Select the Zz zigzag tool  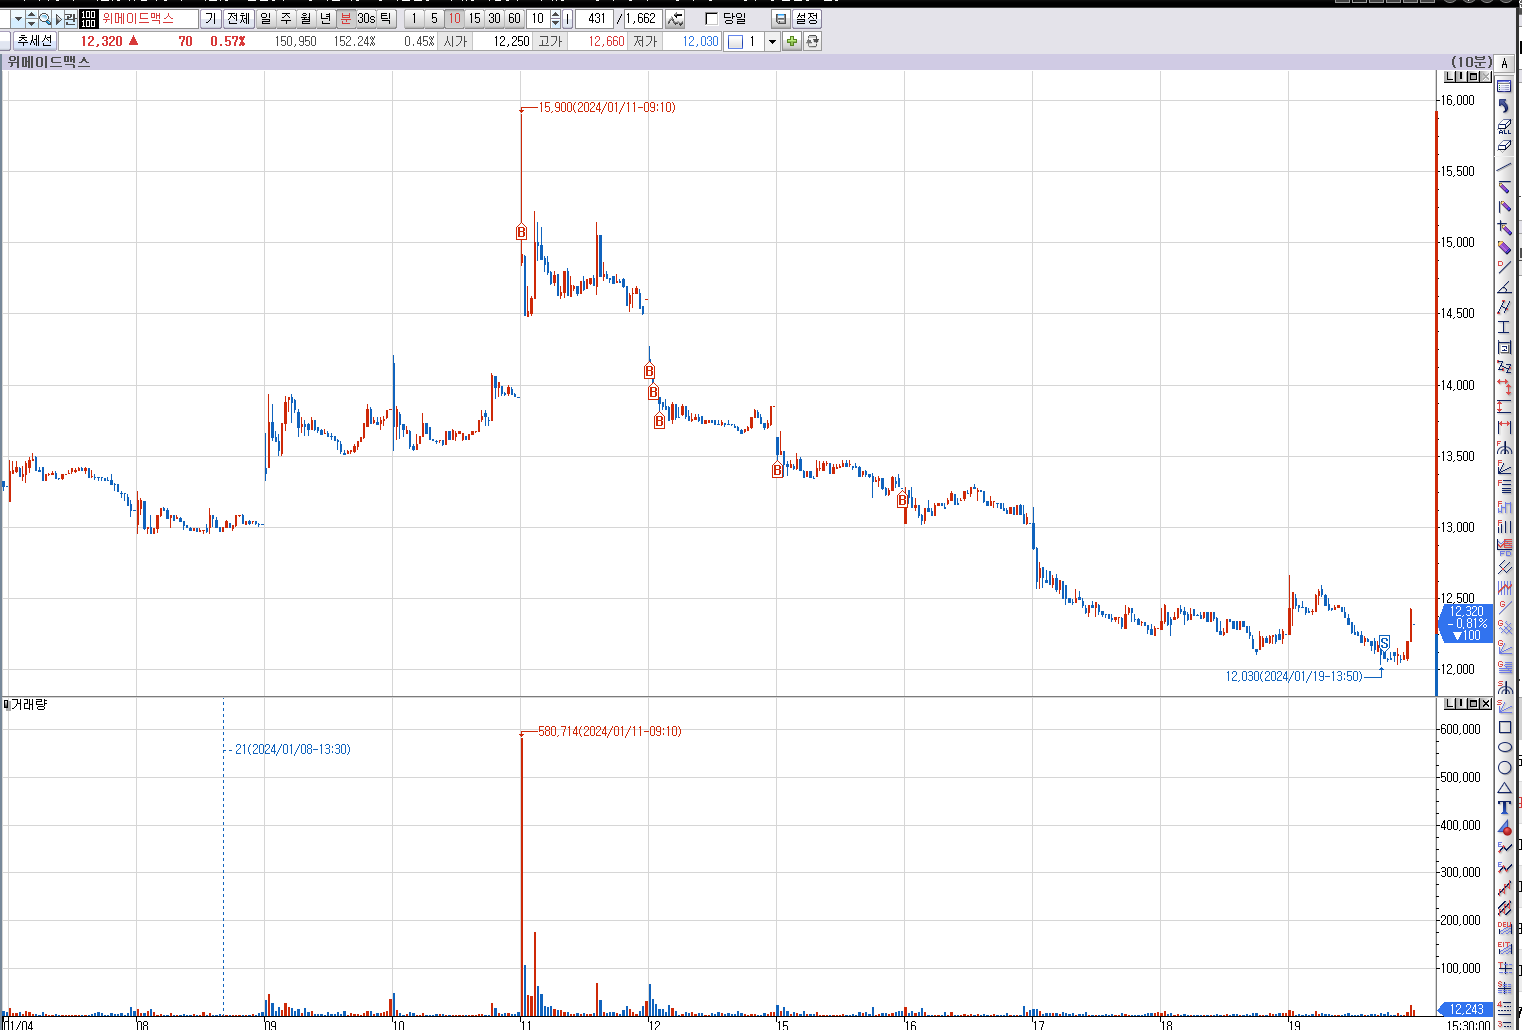(1504, 367)
